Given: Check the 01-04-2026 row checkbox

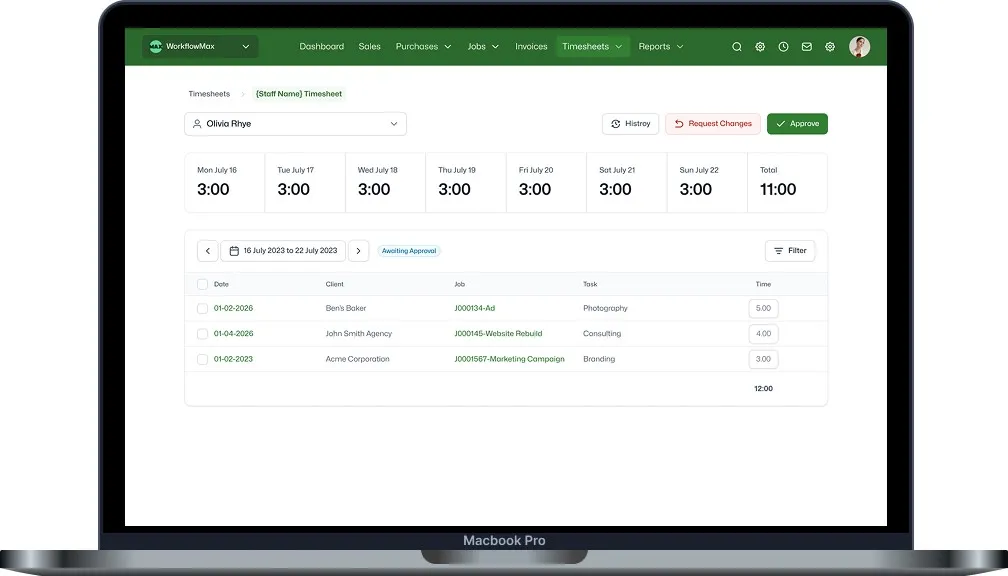Looking at the screenshot, I should pos(202,334).
